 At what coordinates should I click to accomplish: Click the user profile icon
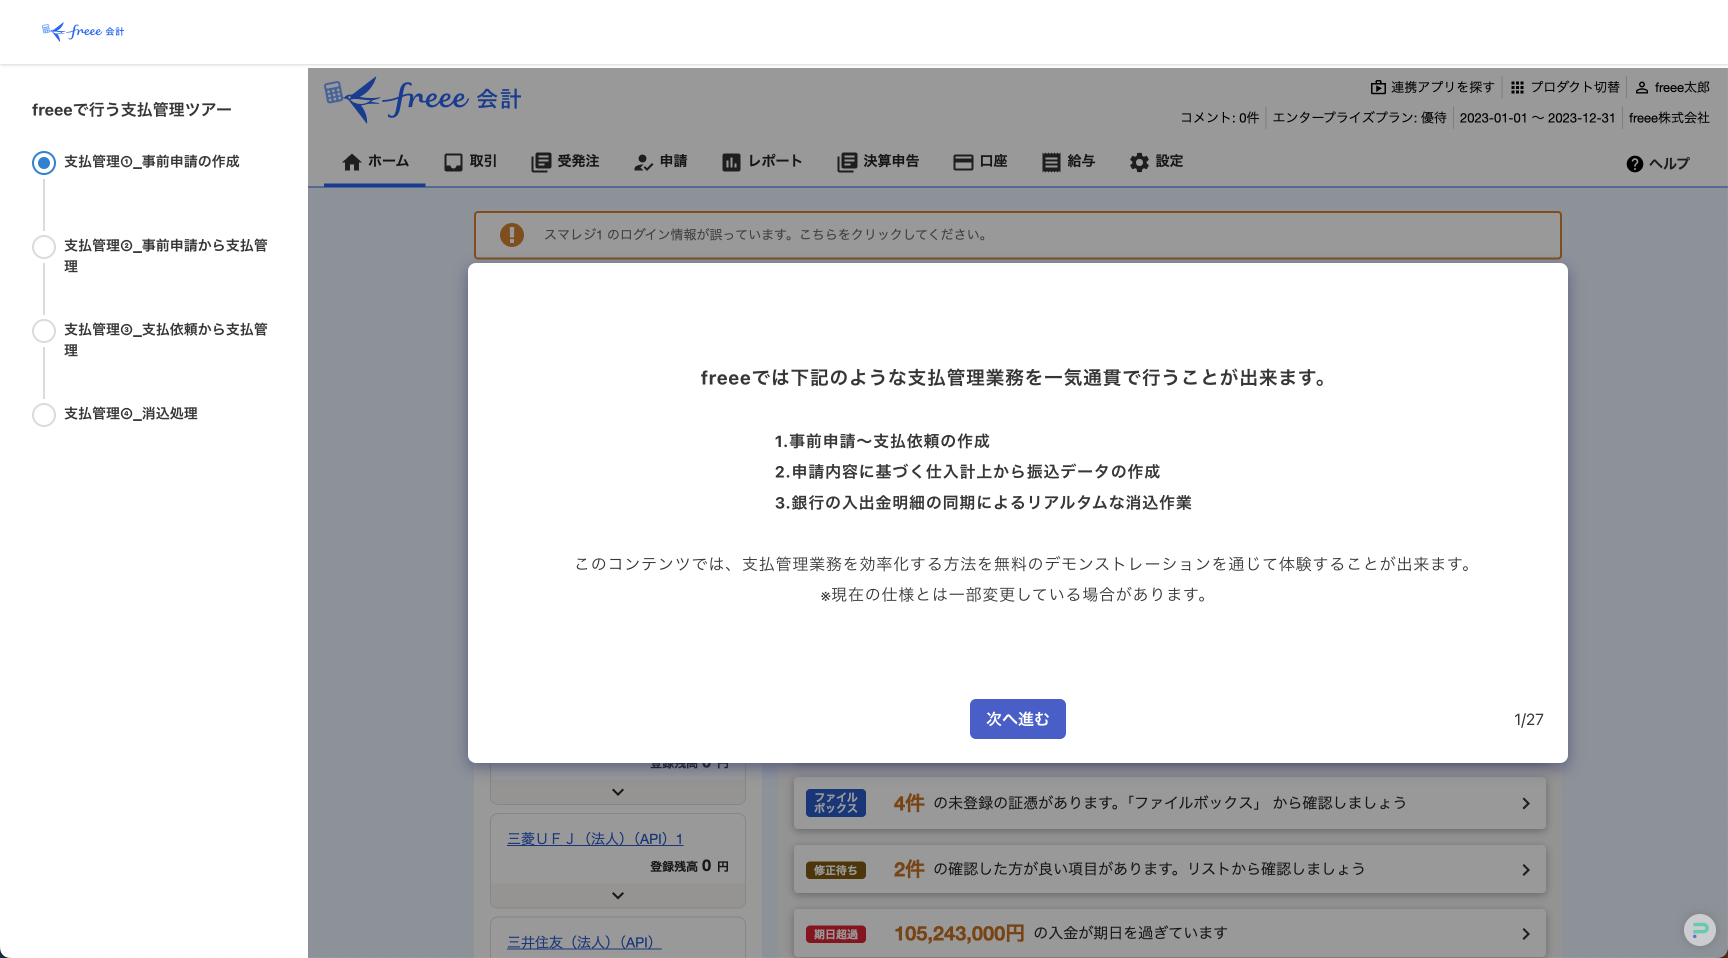[x=1642, y=88]
